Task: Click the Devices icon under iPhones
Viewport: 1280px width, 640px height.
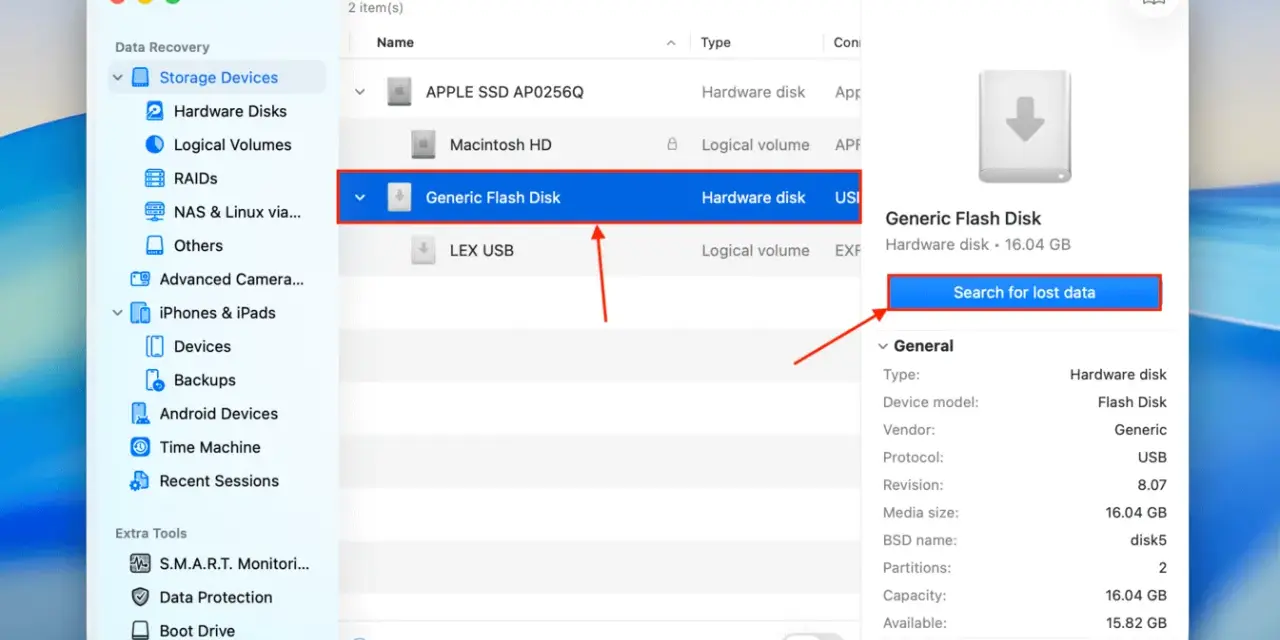Action: [x=155, y=346]
